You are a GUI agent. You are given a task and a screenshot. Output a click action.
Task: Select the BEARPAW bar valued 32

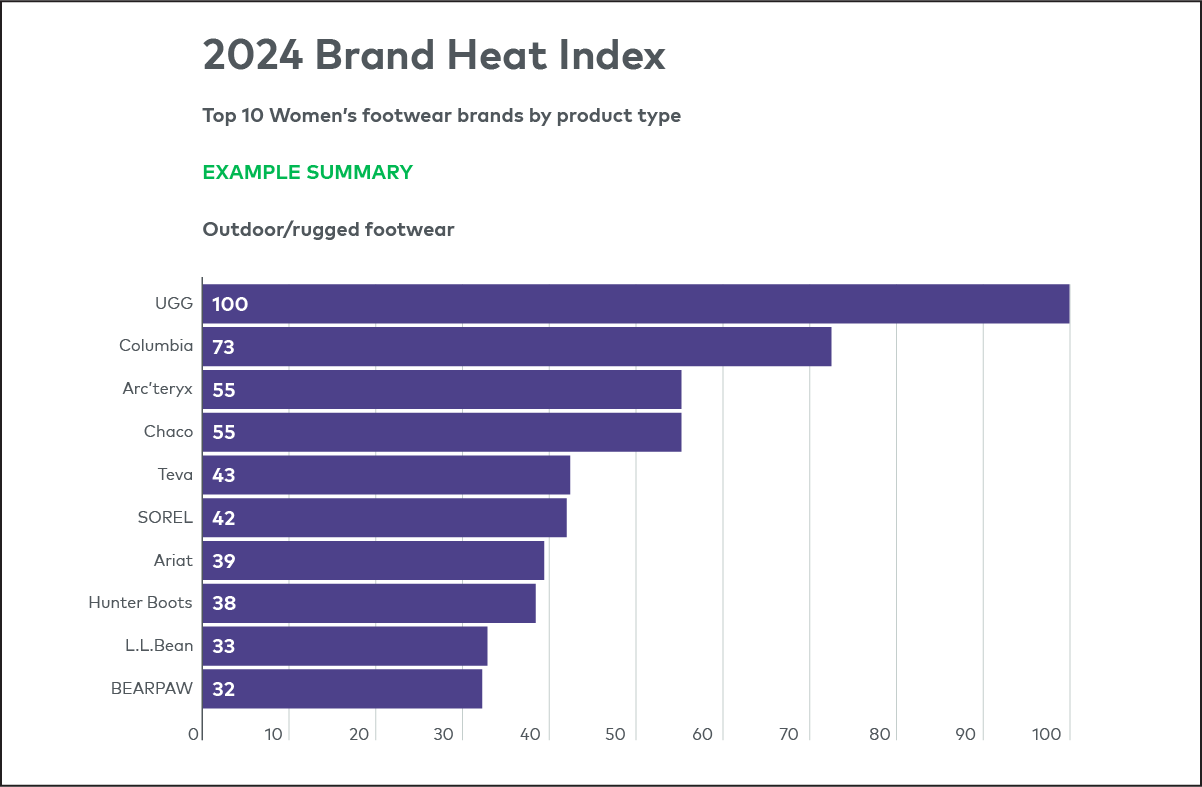pos(342,689)
